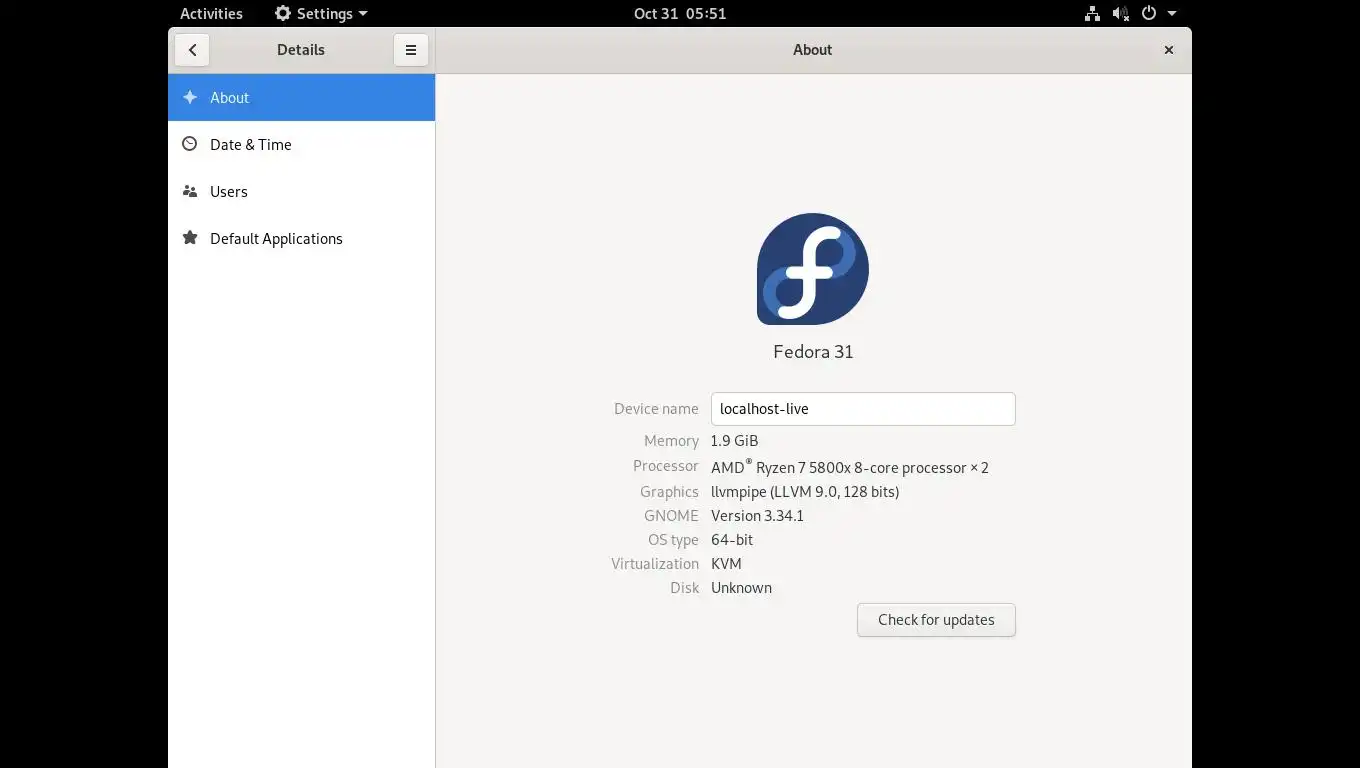Screen dimensions: 1360x768
Task: Click the power icon in top bar
Action: point(1149,14)
